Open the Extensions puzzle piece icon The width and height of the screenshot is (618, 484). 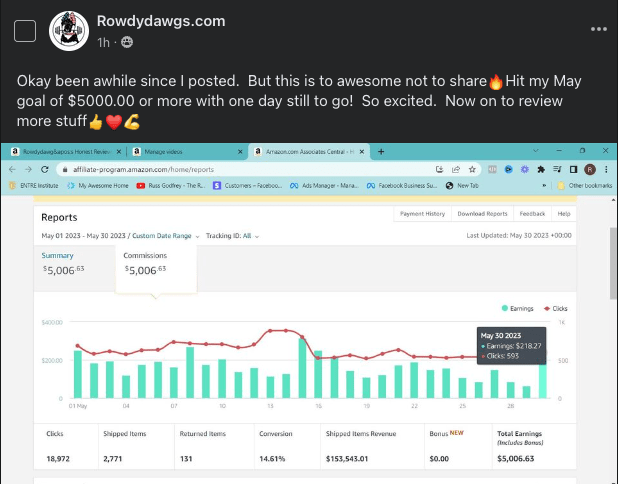[x=541, y=169]
